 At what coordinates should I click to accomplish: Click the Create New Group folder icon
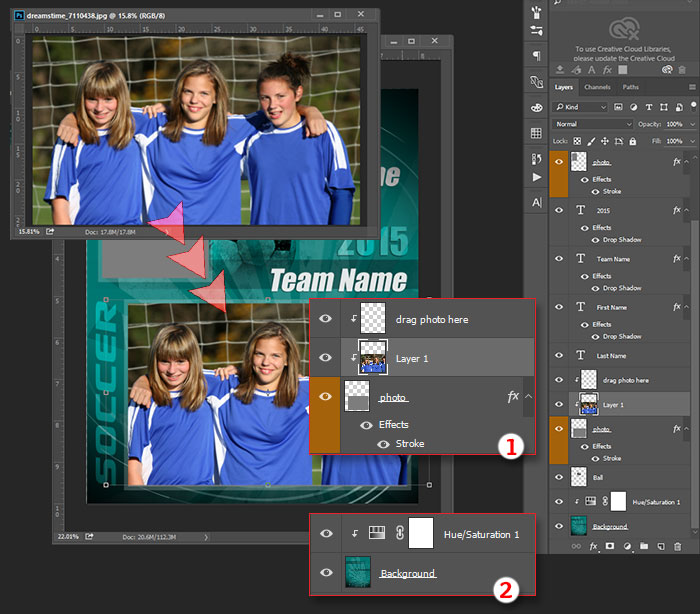[644, 546]
